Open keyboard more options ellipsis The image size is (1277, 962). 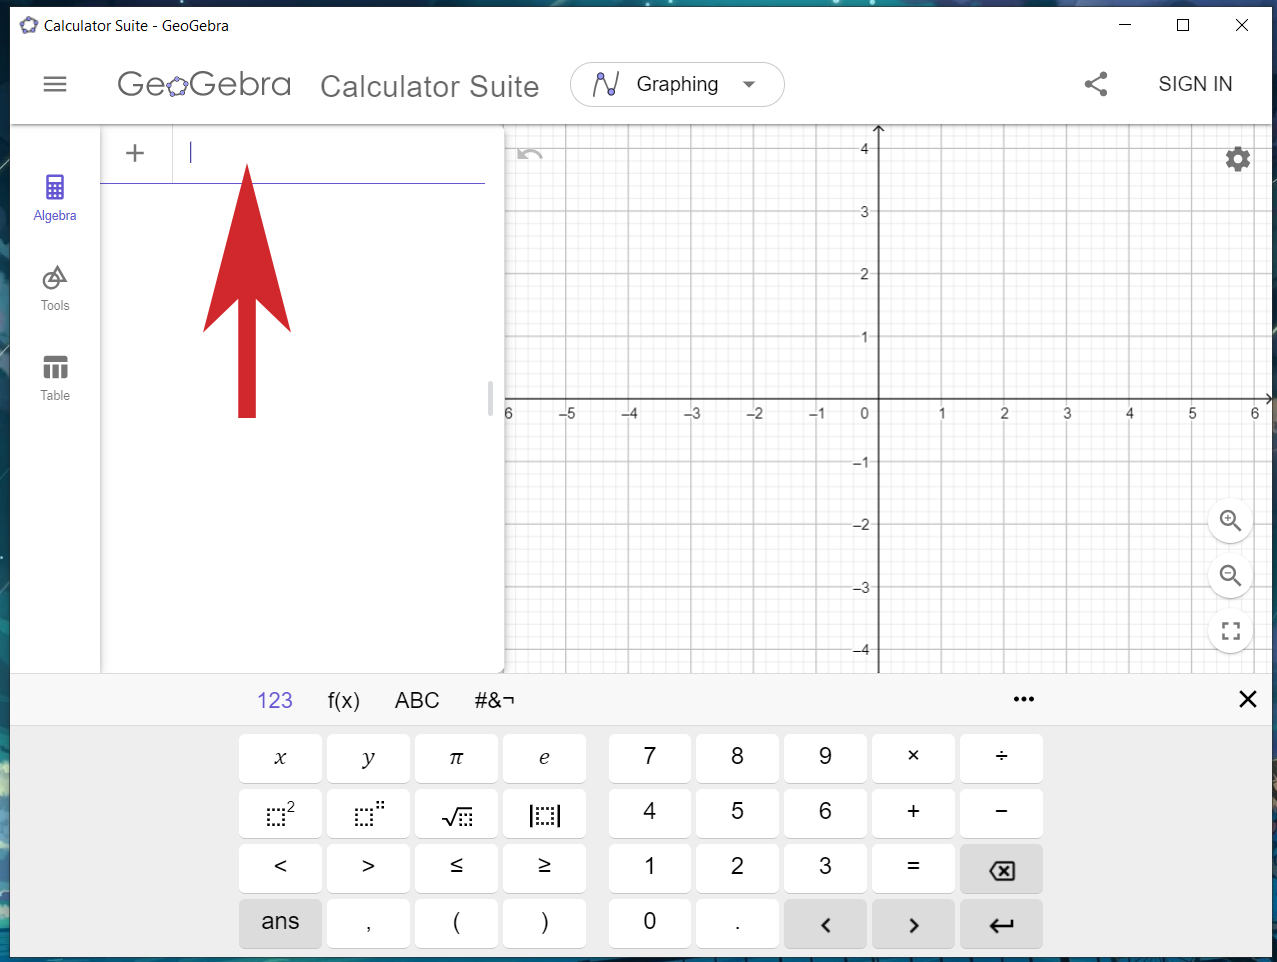(x=1023, y=699)
